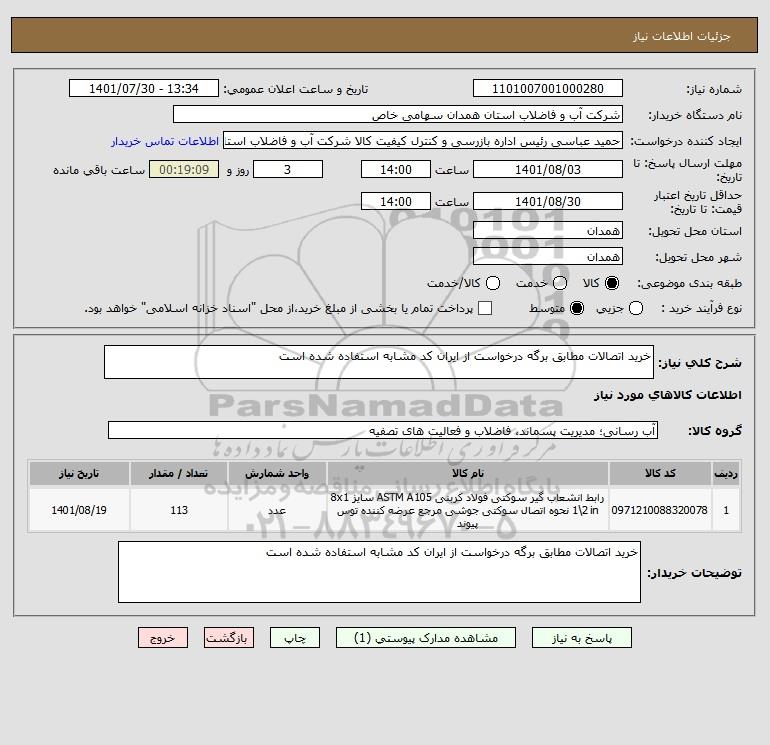The height and width of the screenshot is (745, 770).
Task: Choose متوسط purchase process option
Action: point(577,308)
